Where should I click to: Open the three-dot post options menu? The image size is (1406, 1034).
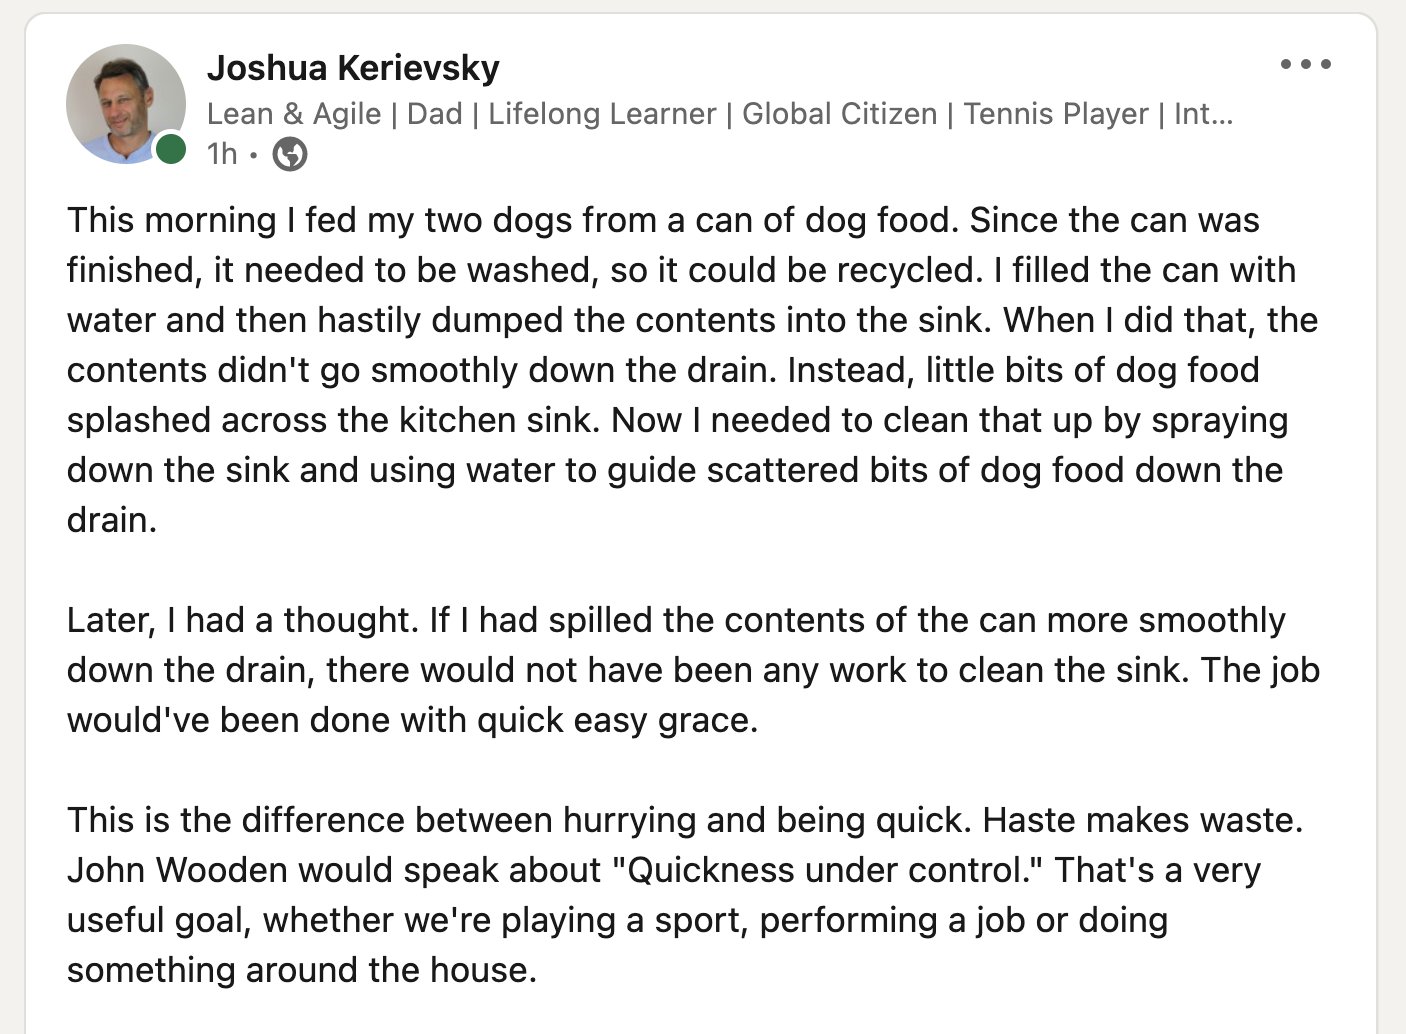pos(1305,64)
